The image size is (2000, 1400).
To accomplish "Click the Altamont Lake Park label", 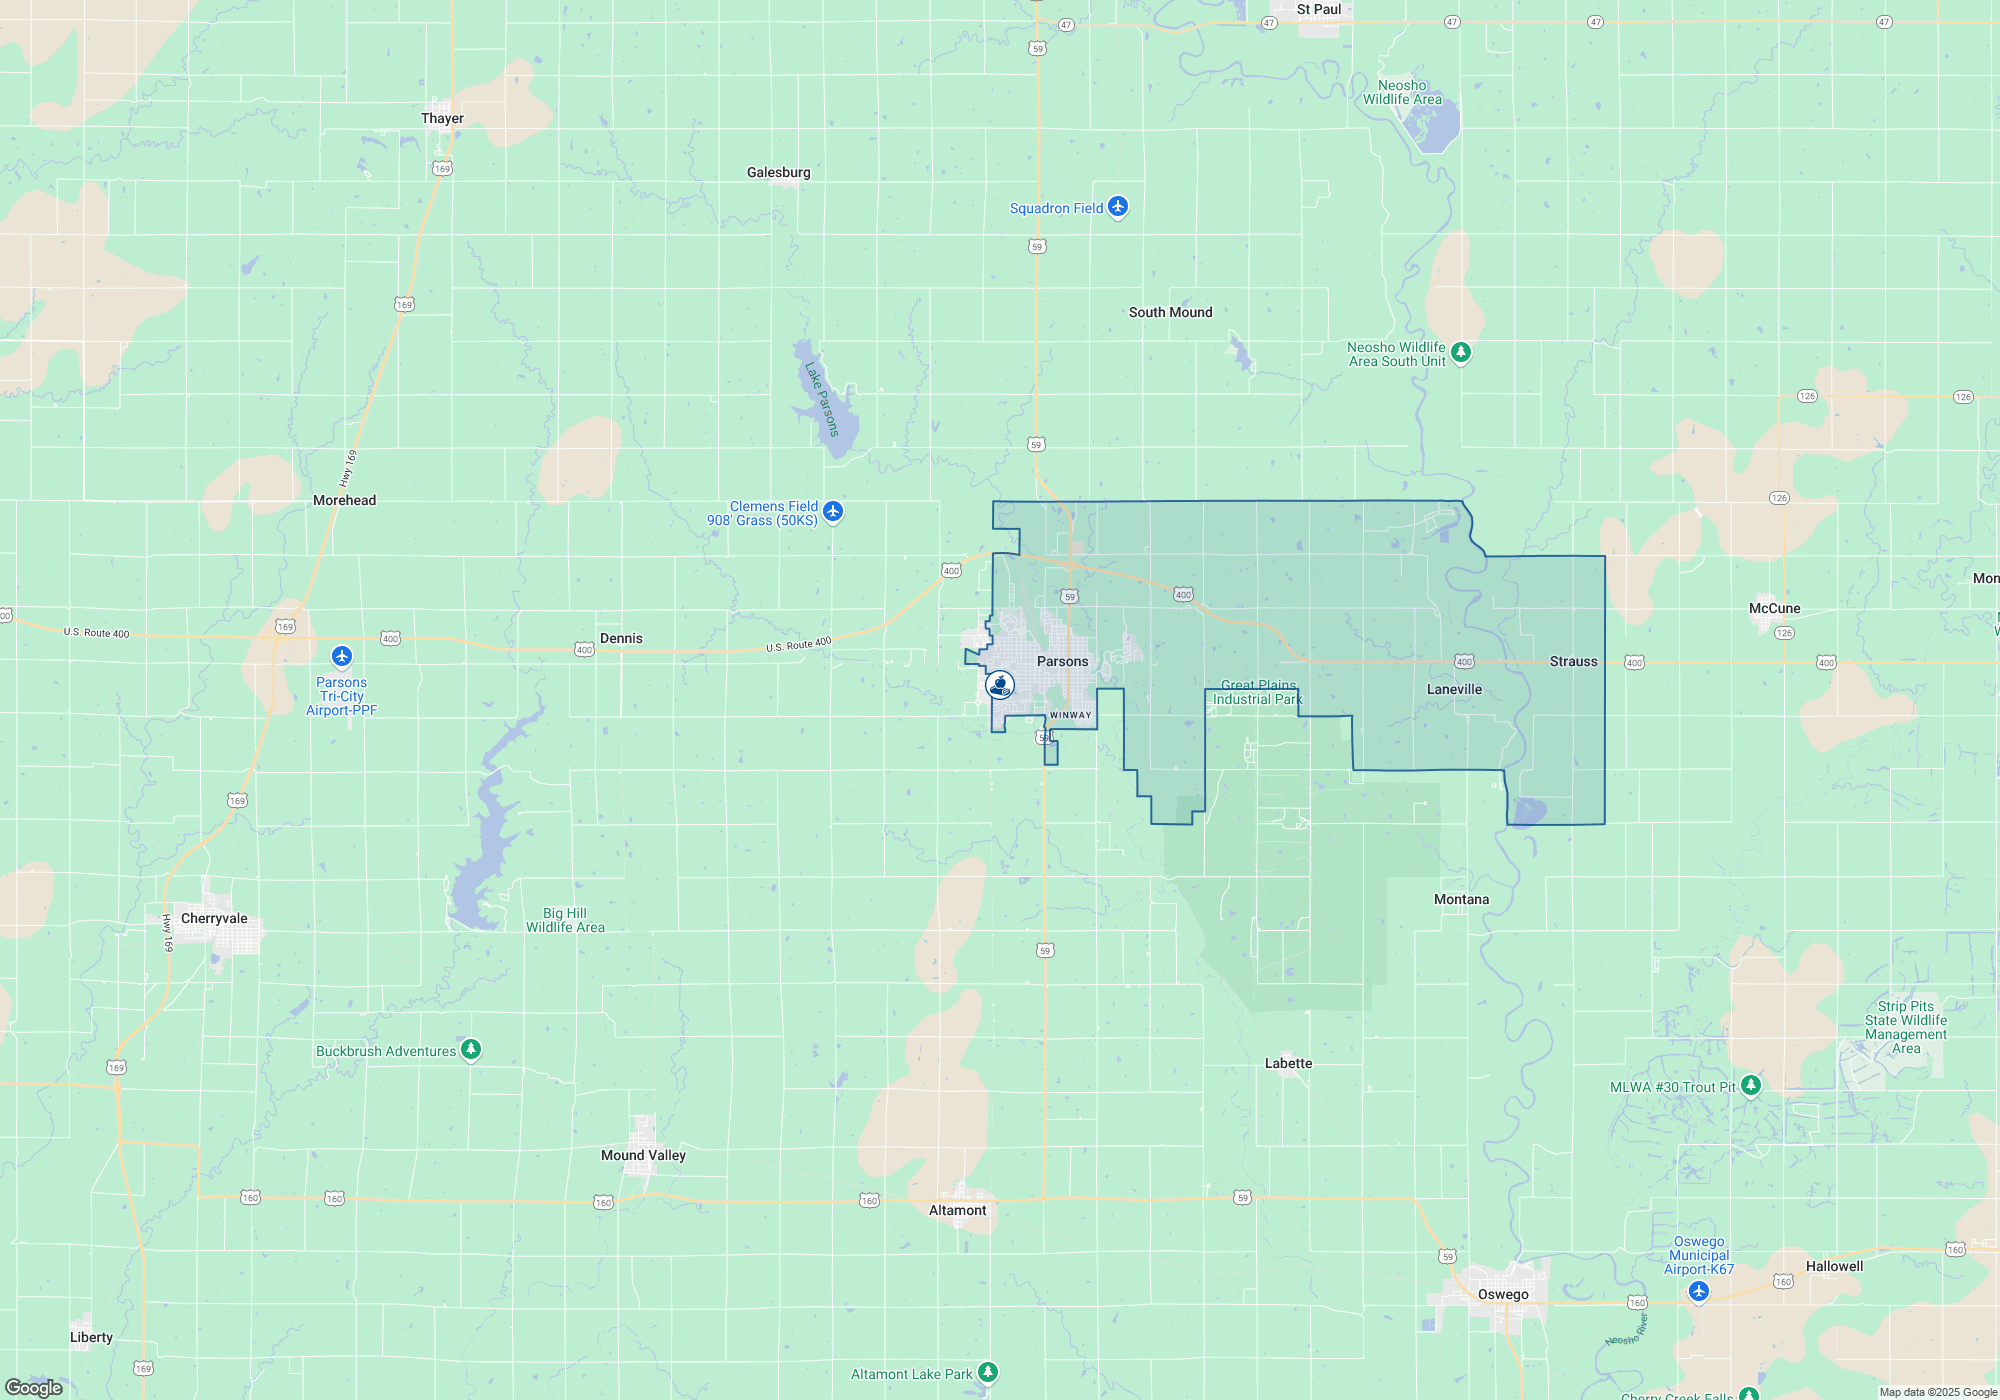I will pos(911,1374).
